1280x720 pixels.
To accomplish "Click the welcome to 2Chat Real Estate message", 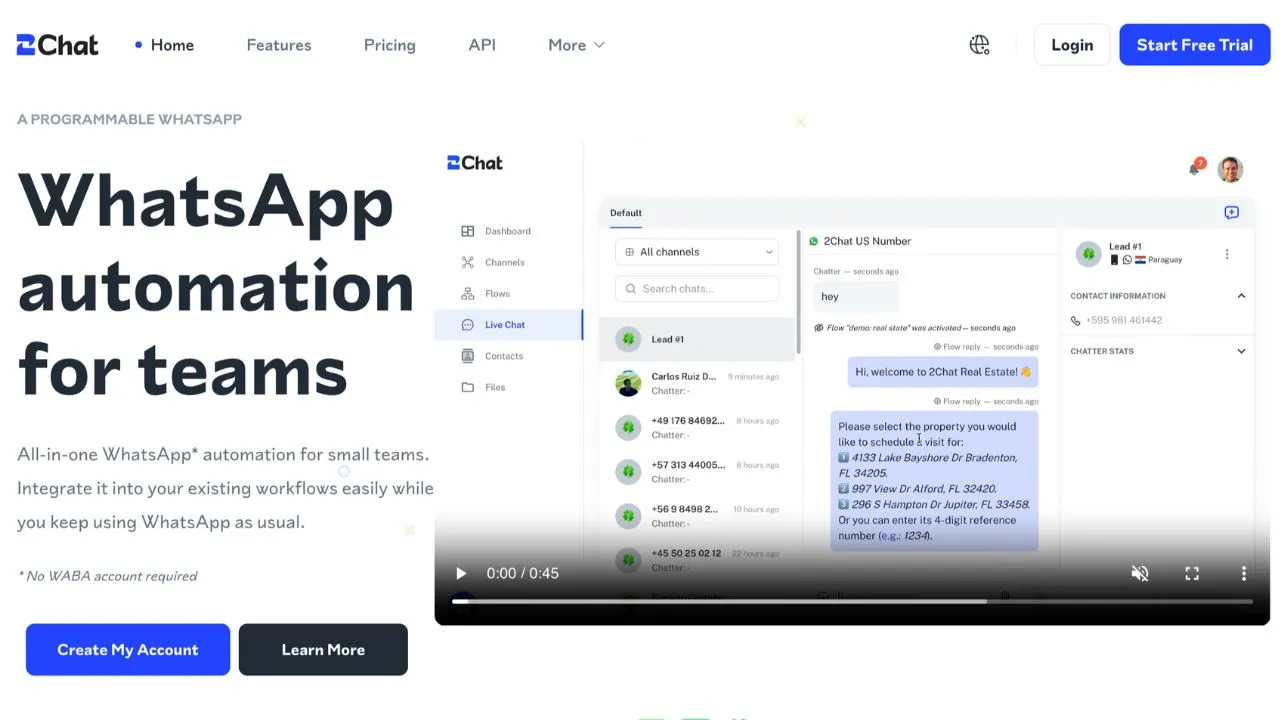I will (x=943, y=372).
